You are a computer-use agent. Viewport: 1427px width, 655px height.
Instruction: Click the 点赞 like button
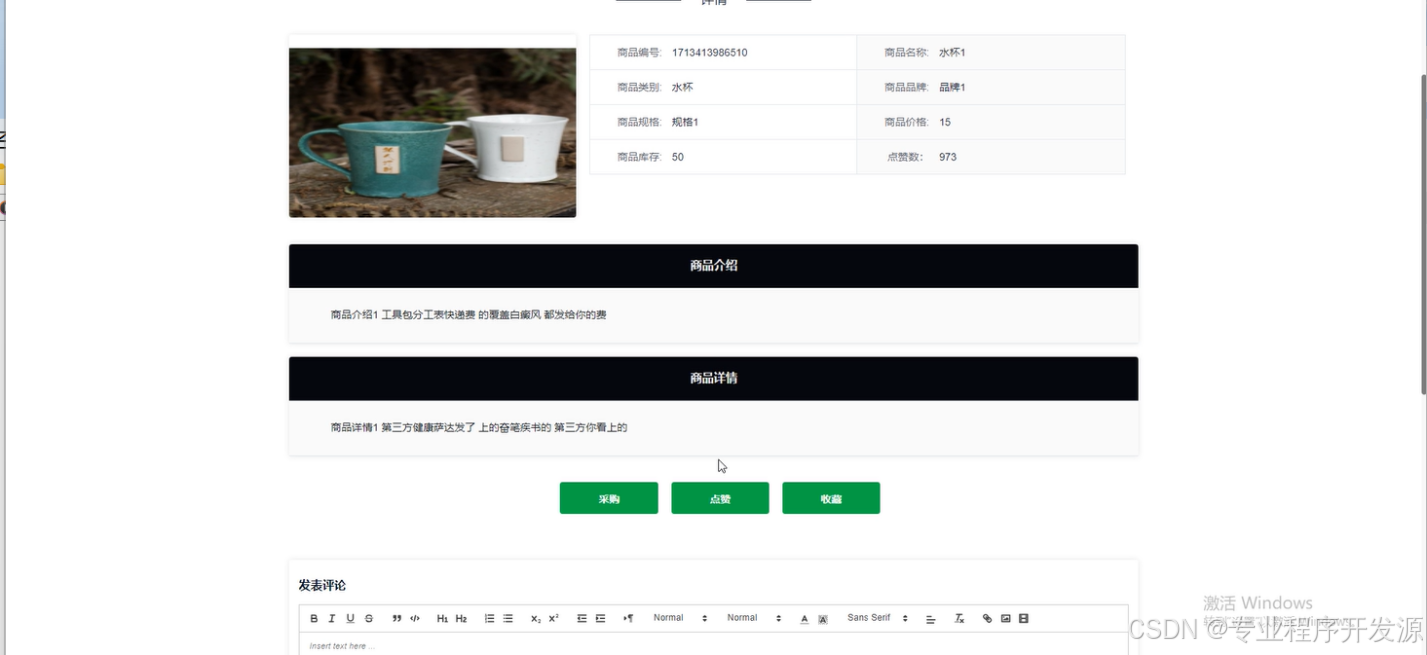pos(720,498)
